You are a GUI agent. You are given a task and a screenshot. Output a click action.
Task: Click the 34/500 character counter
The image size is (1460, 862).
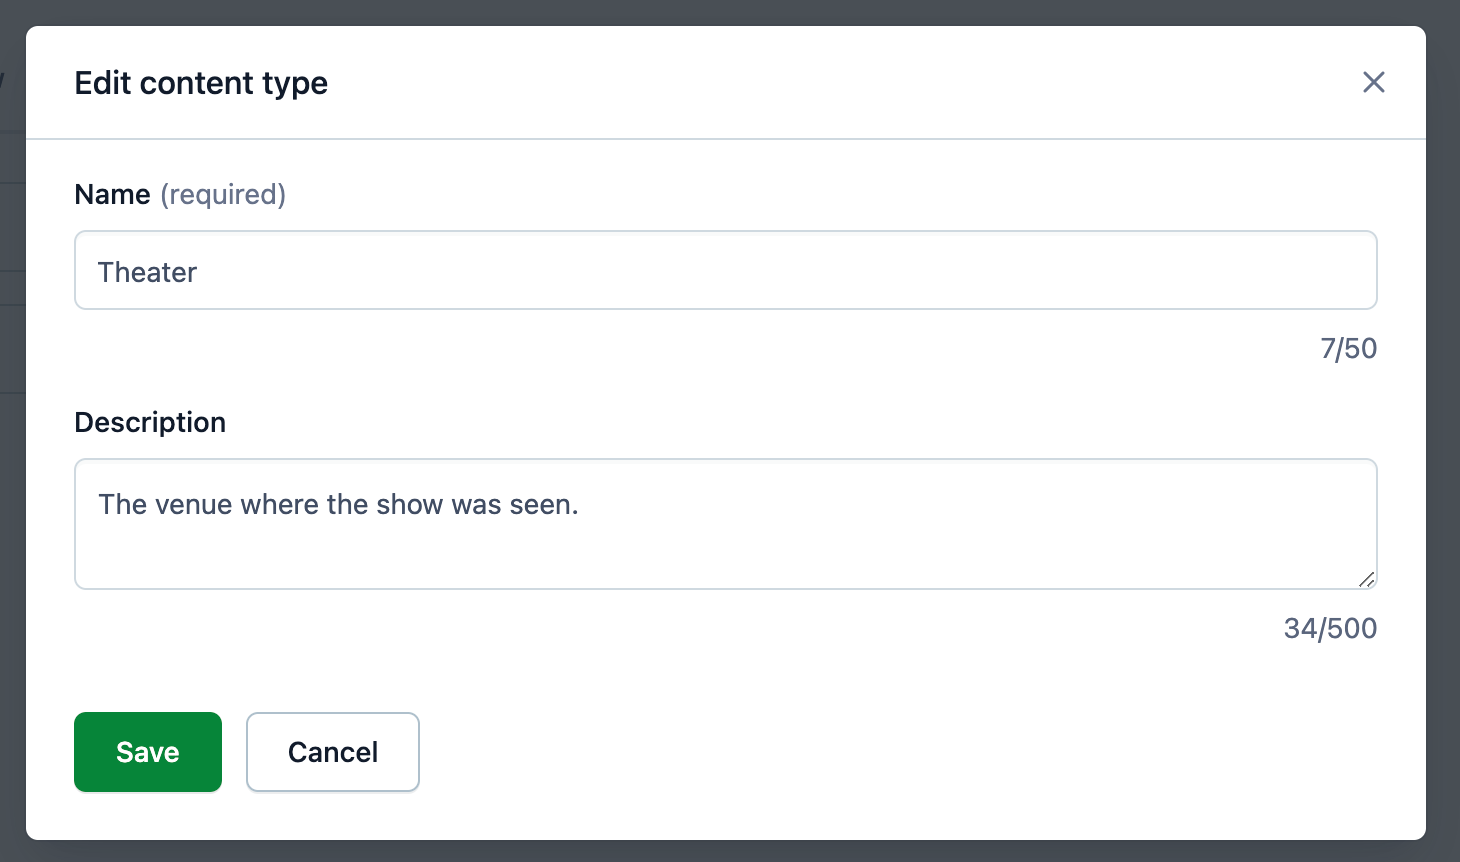(x=1330, y=628)
